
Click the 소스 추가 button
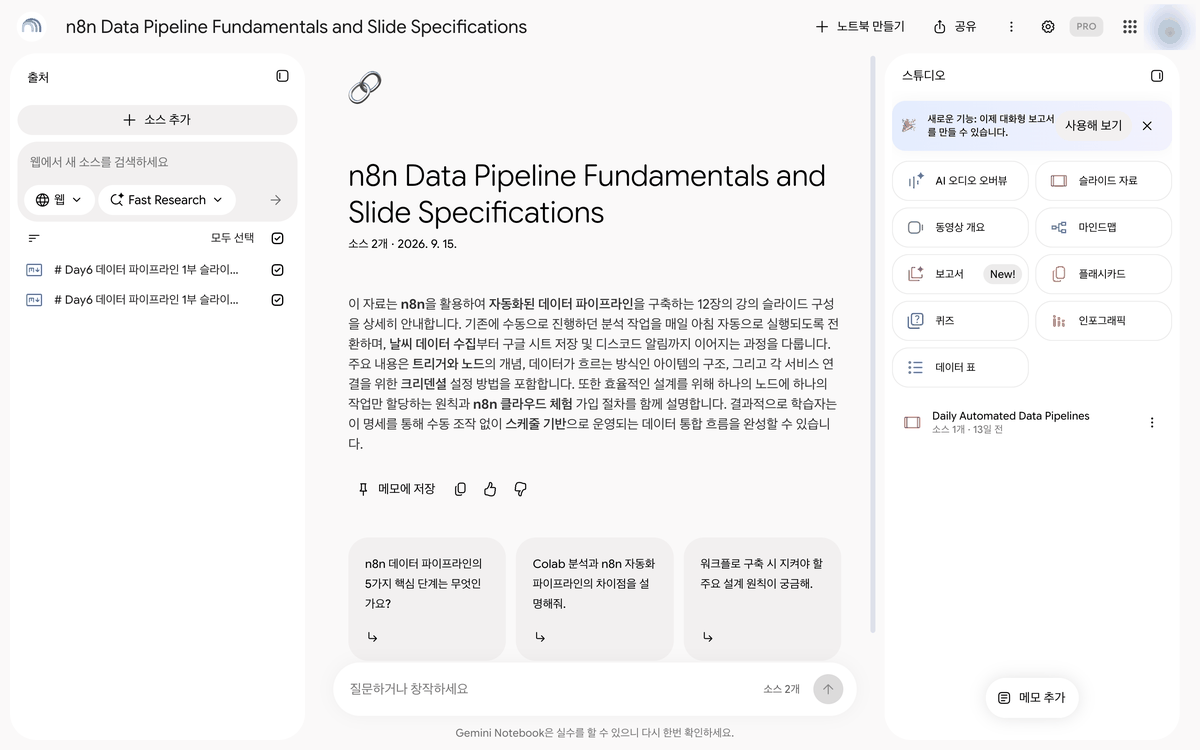pos(157,120)
